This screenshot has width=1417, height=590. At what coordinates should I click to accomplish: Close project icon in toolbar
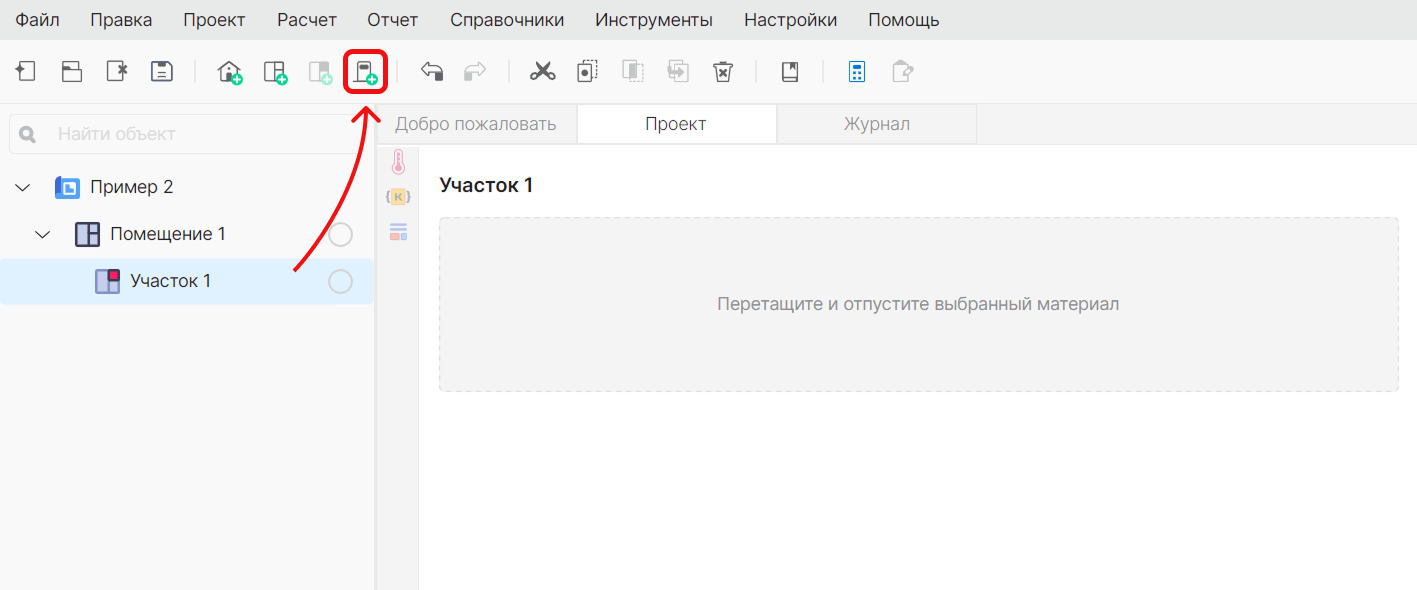(x=117, y=72)
